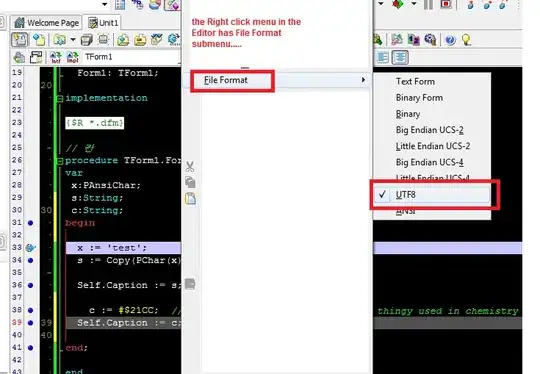540x374 pixels.
Task: Toggle breakpoint dot on line 31
Action: [x=31, y=223]
